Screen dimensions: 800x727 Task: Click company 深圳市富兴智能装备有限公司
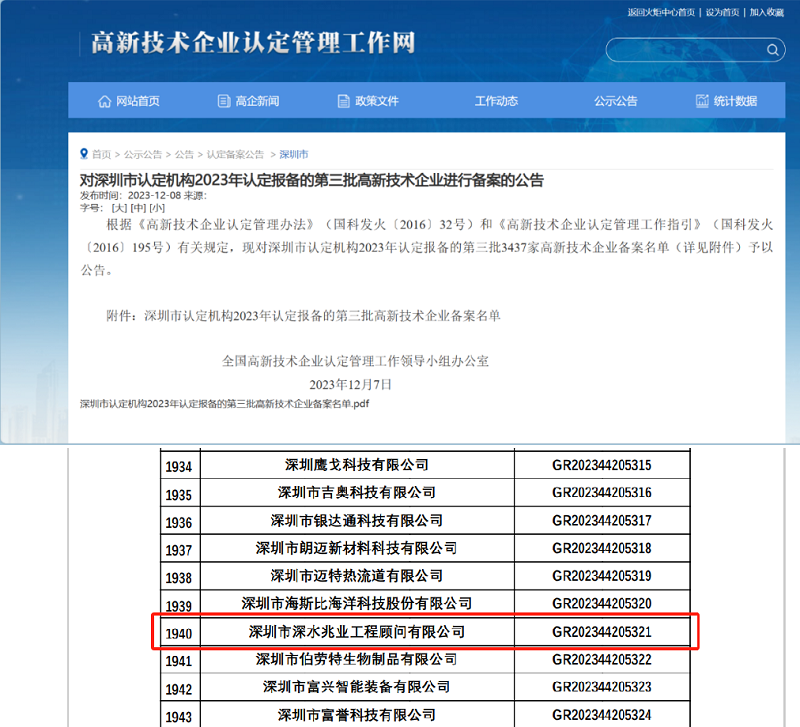click(357, 687)
